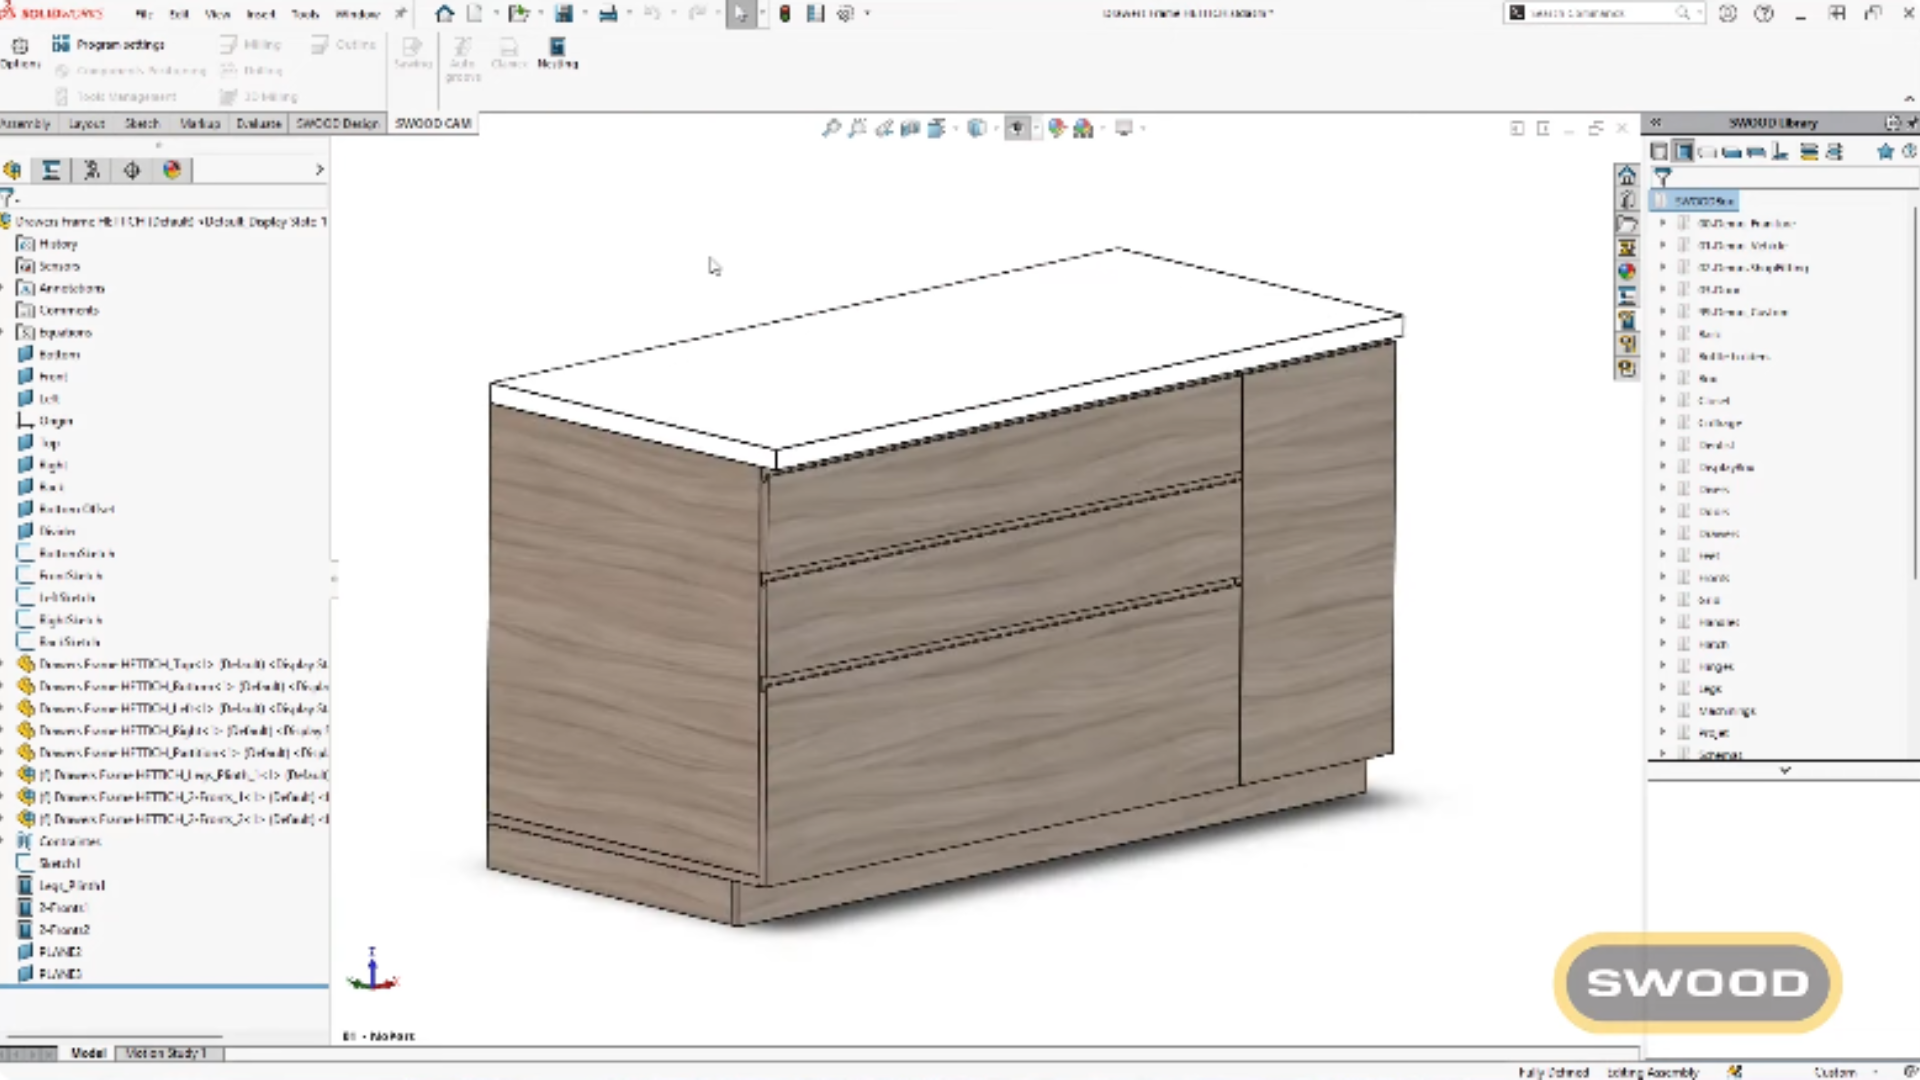This screenshot has width=1920, height=1080.
Task: Click the Rebuild traffic light icon
Action: click(785, 13)
